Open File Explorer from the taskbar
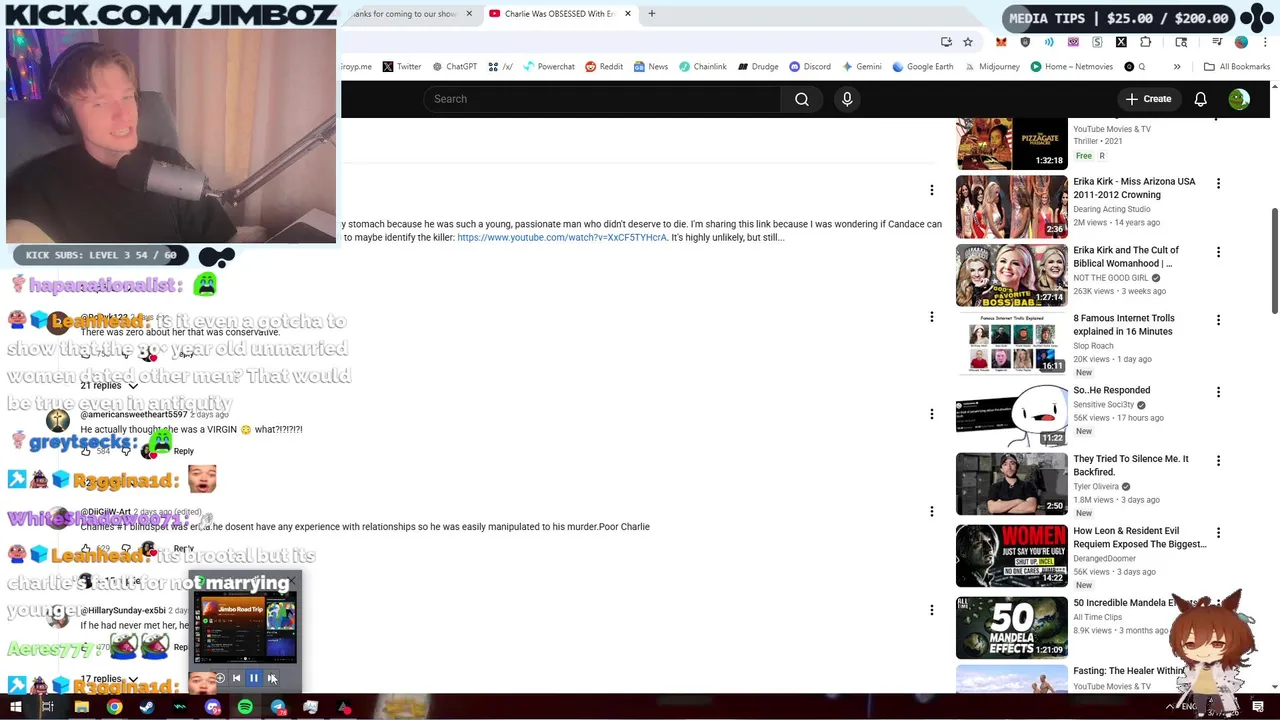Image resolution: width=1280 pixels, height=720 pixels. tap(81, 708)
